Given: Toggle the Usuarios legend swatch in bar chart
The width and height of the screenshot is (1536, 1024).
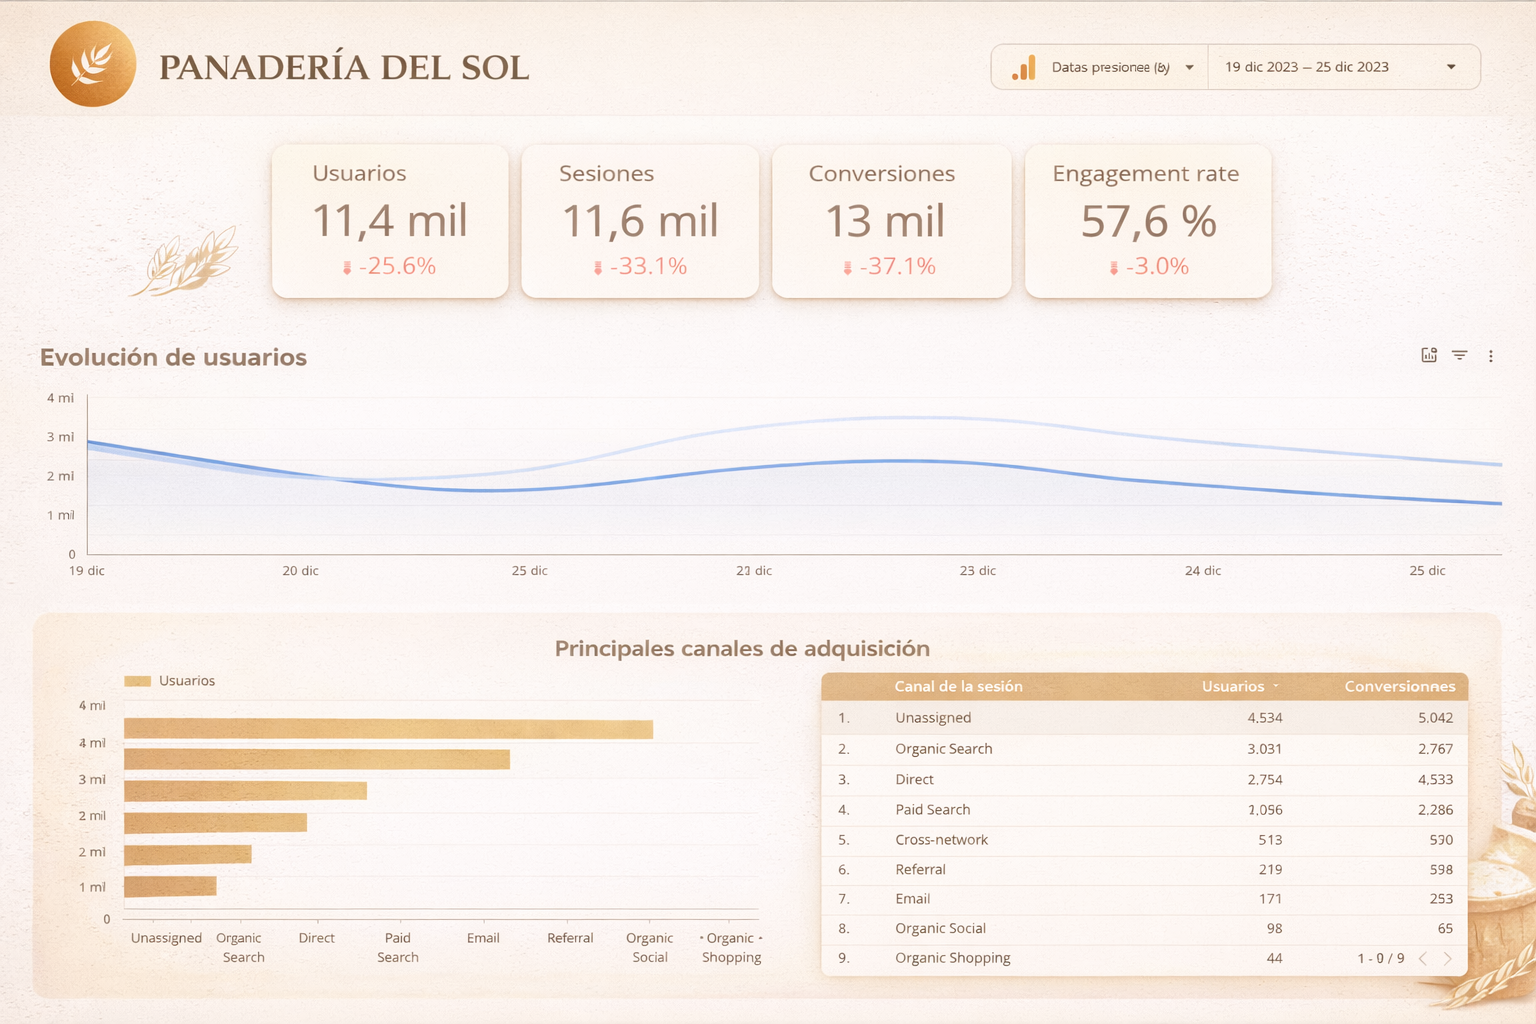Looking at the screenshot, I should tap(137, 681).
